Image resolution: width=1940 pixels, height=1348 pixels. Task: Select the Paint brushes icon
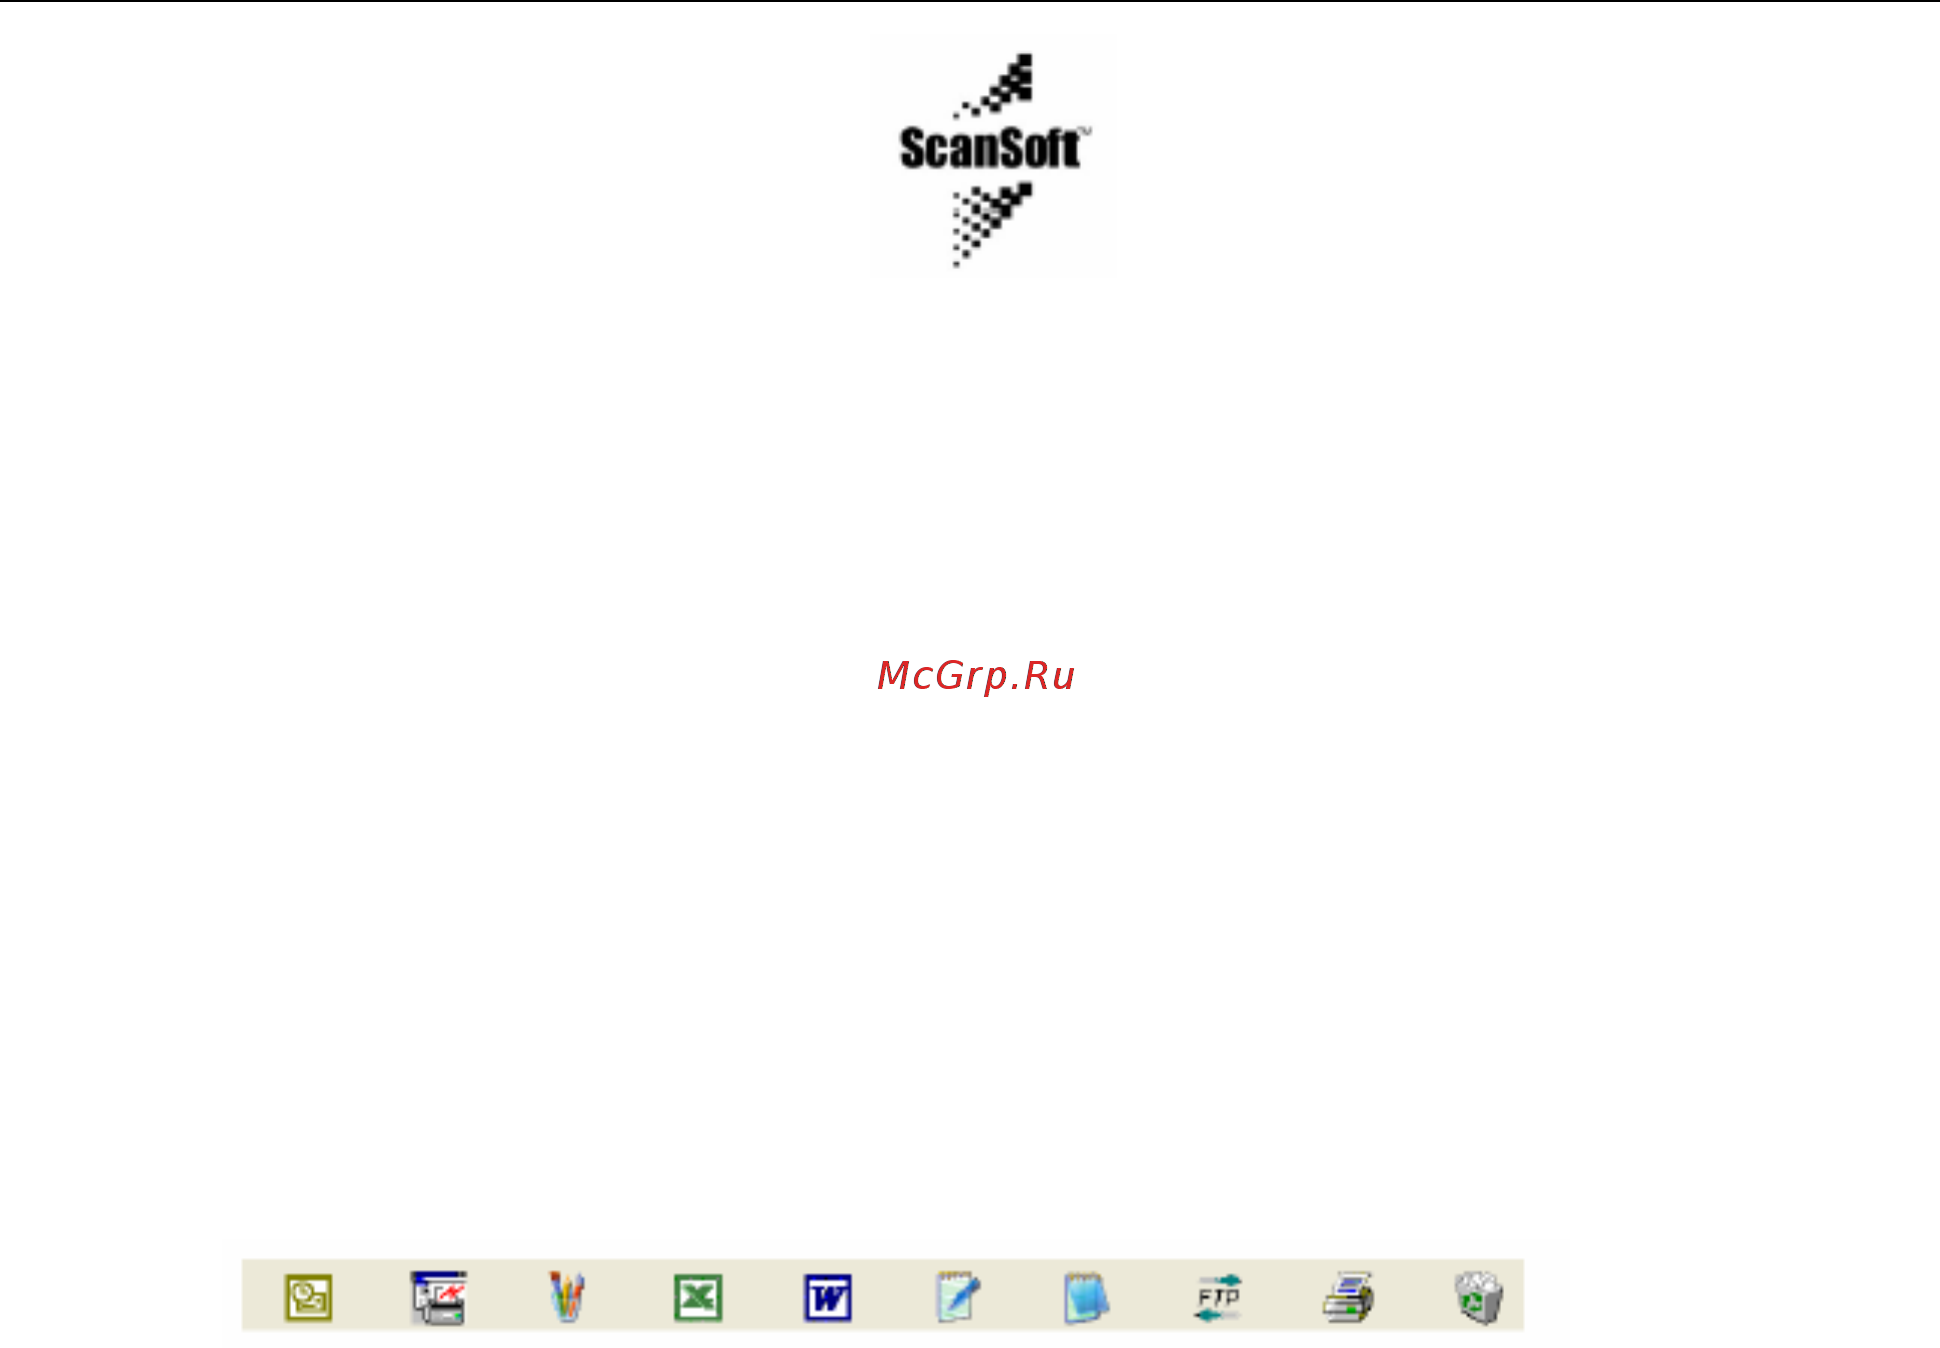click(x=567, y=1297)
